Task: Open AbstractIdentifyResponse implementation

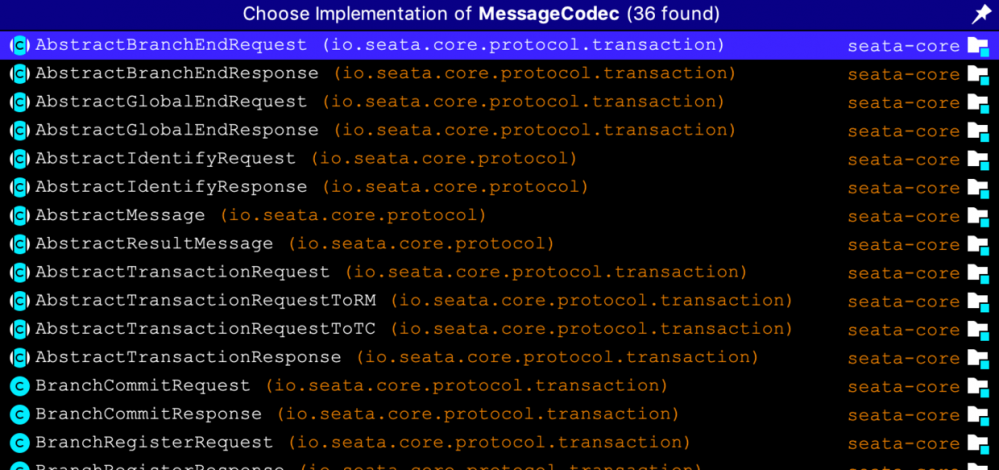Action: click(171, 187)
